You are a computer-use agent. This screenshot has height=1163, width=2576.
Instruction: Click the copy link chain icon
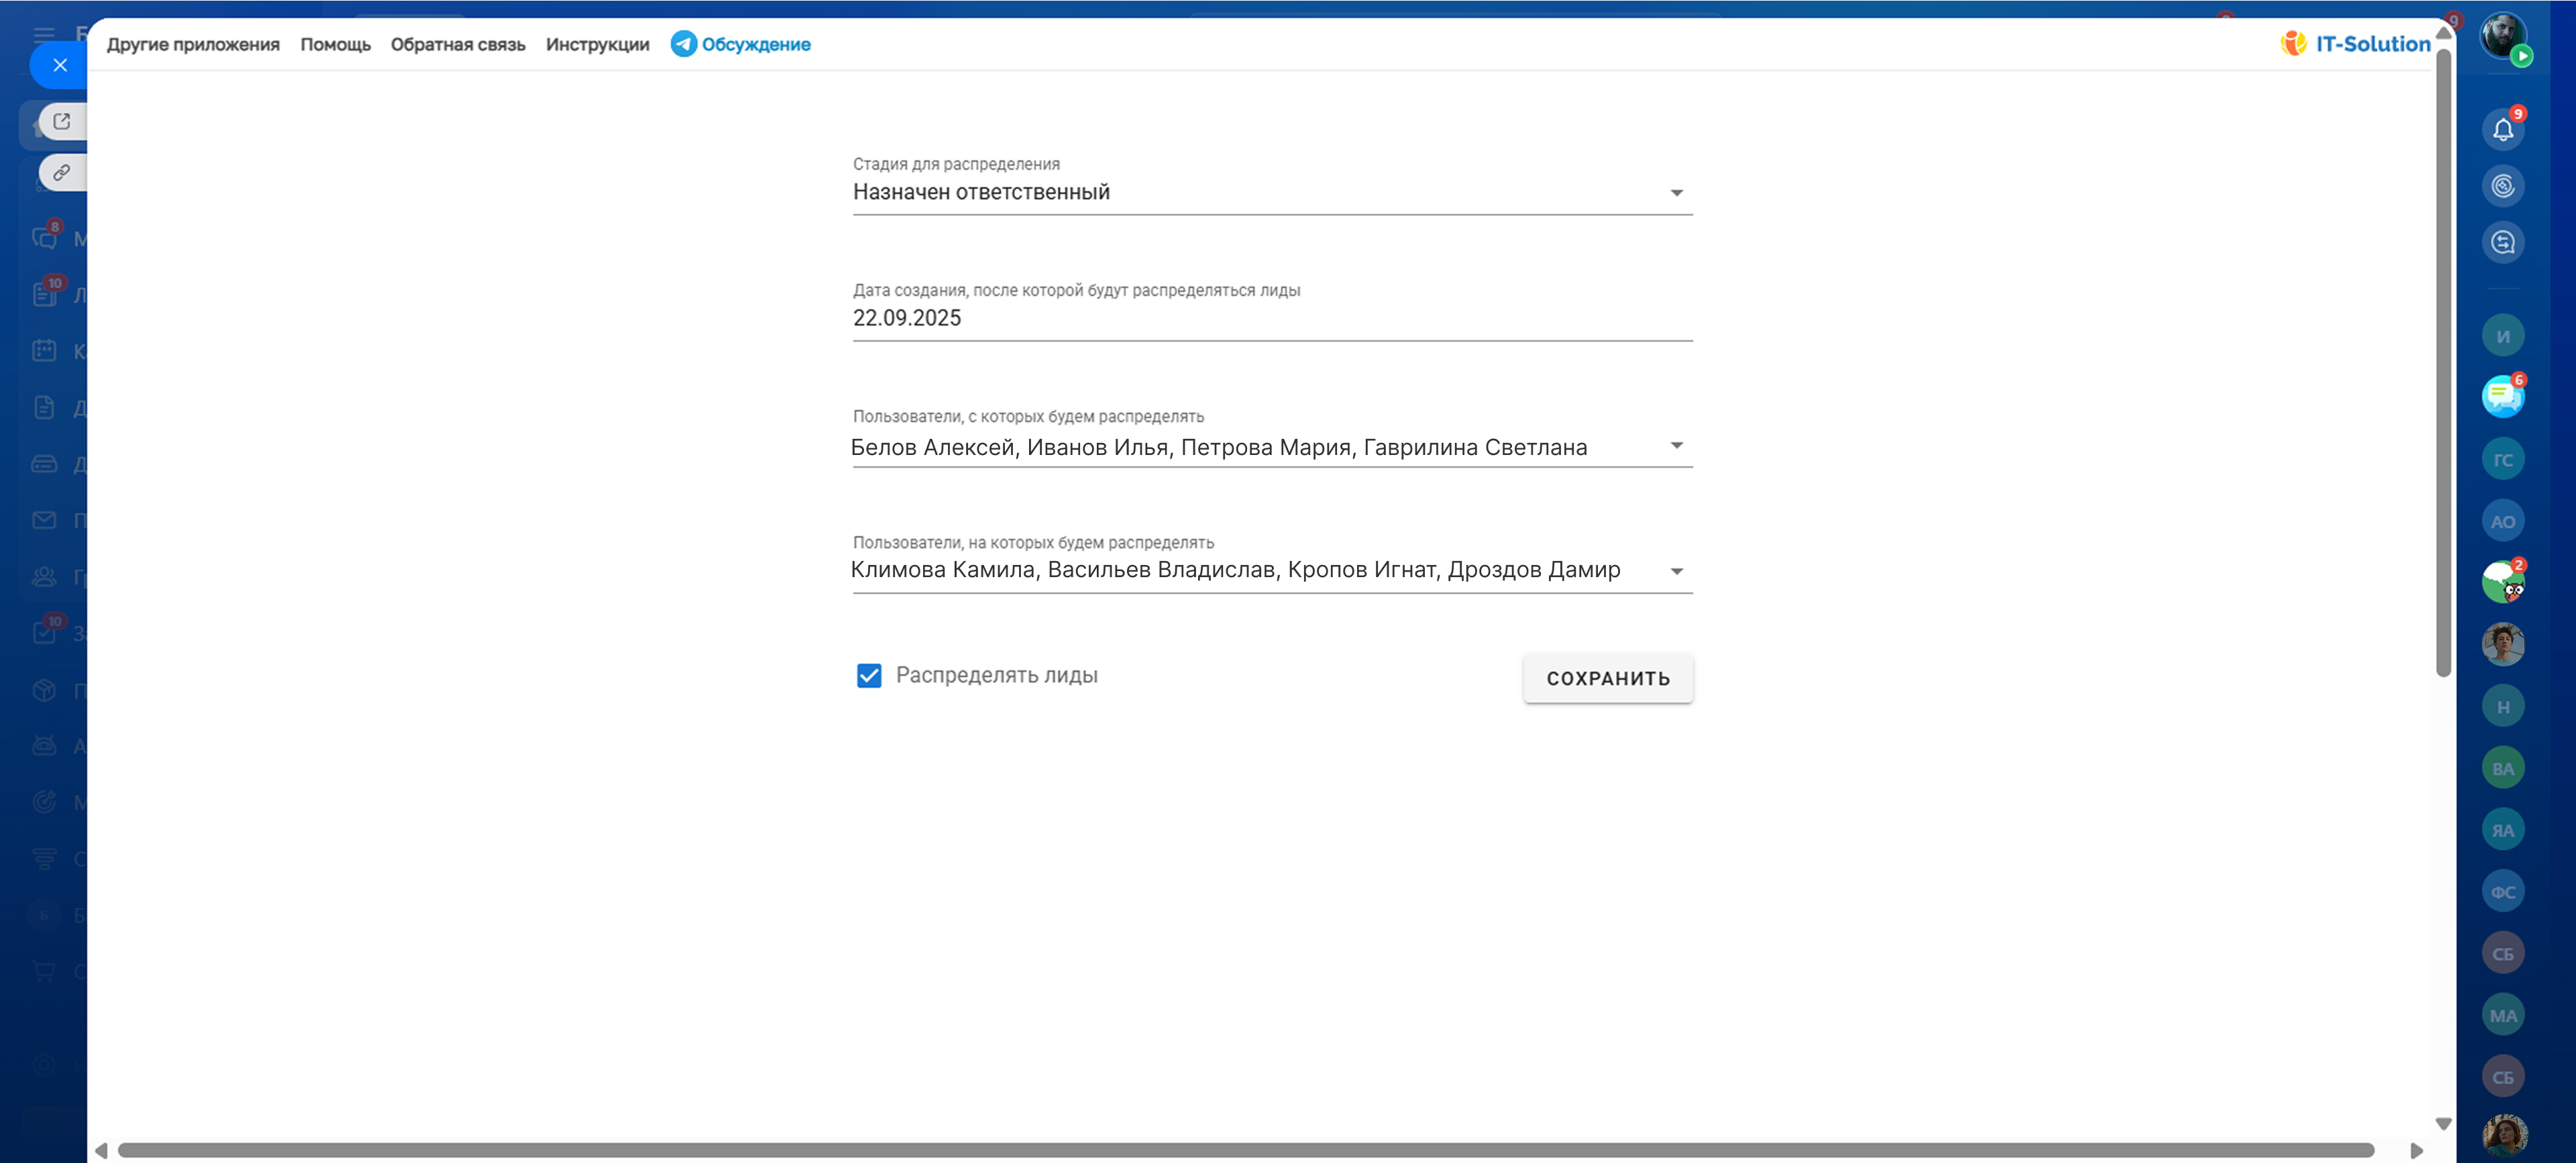(x=62, y=173)
